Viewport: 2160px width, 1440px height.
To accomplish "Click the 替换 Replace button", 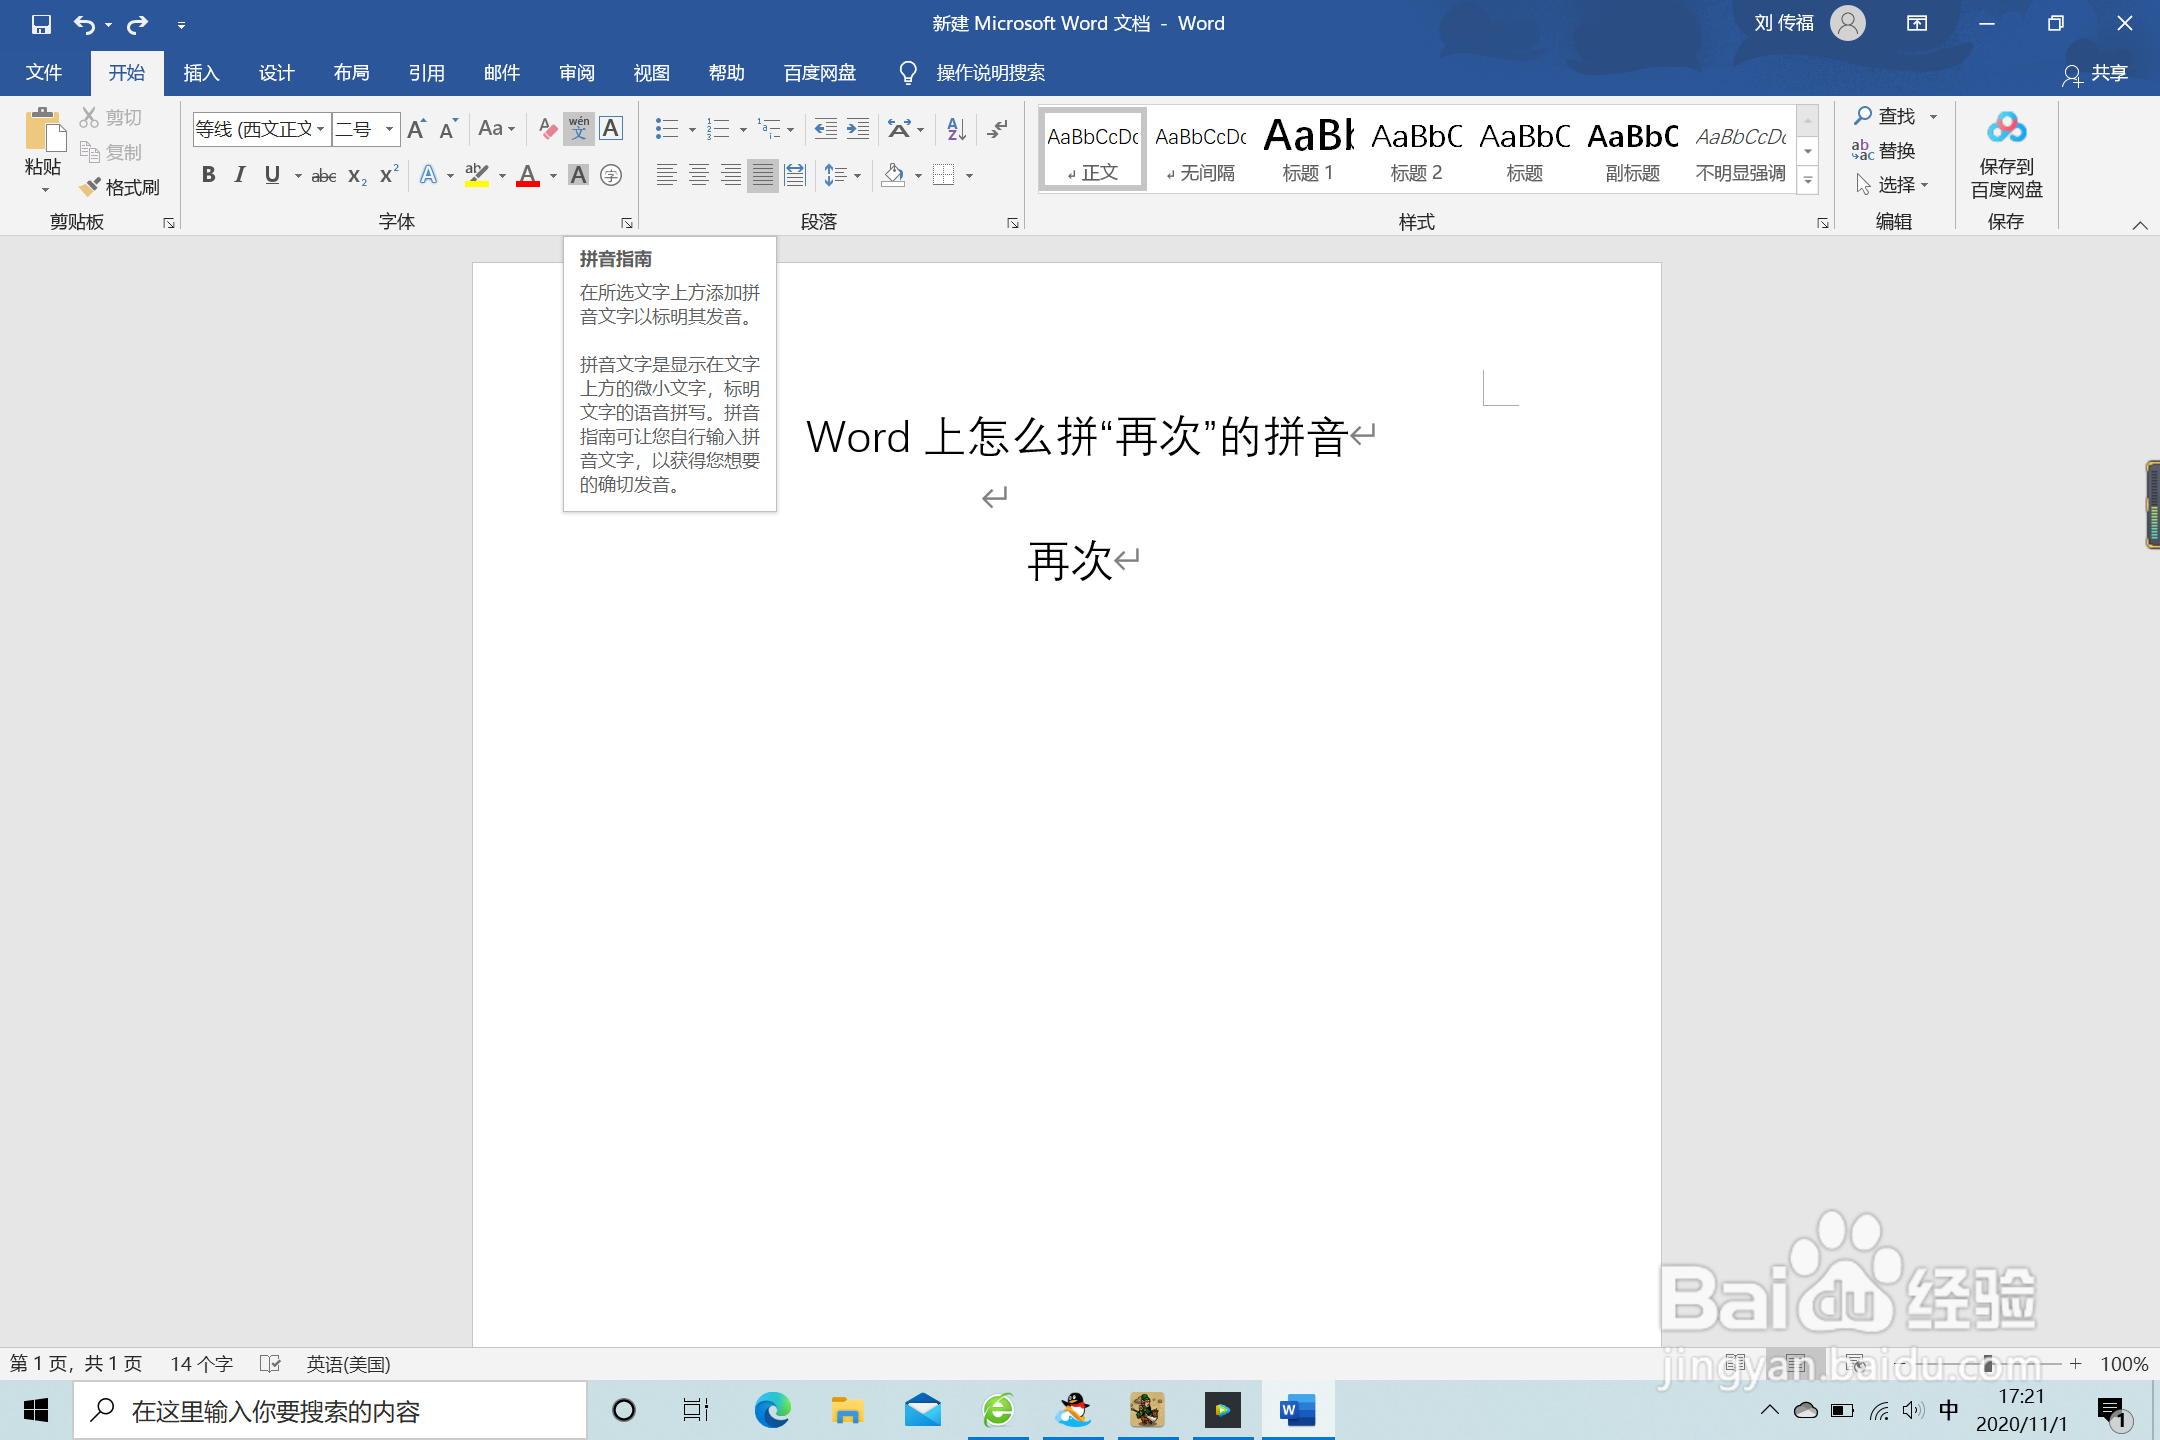I will [x=1883, y=151].
